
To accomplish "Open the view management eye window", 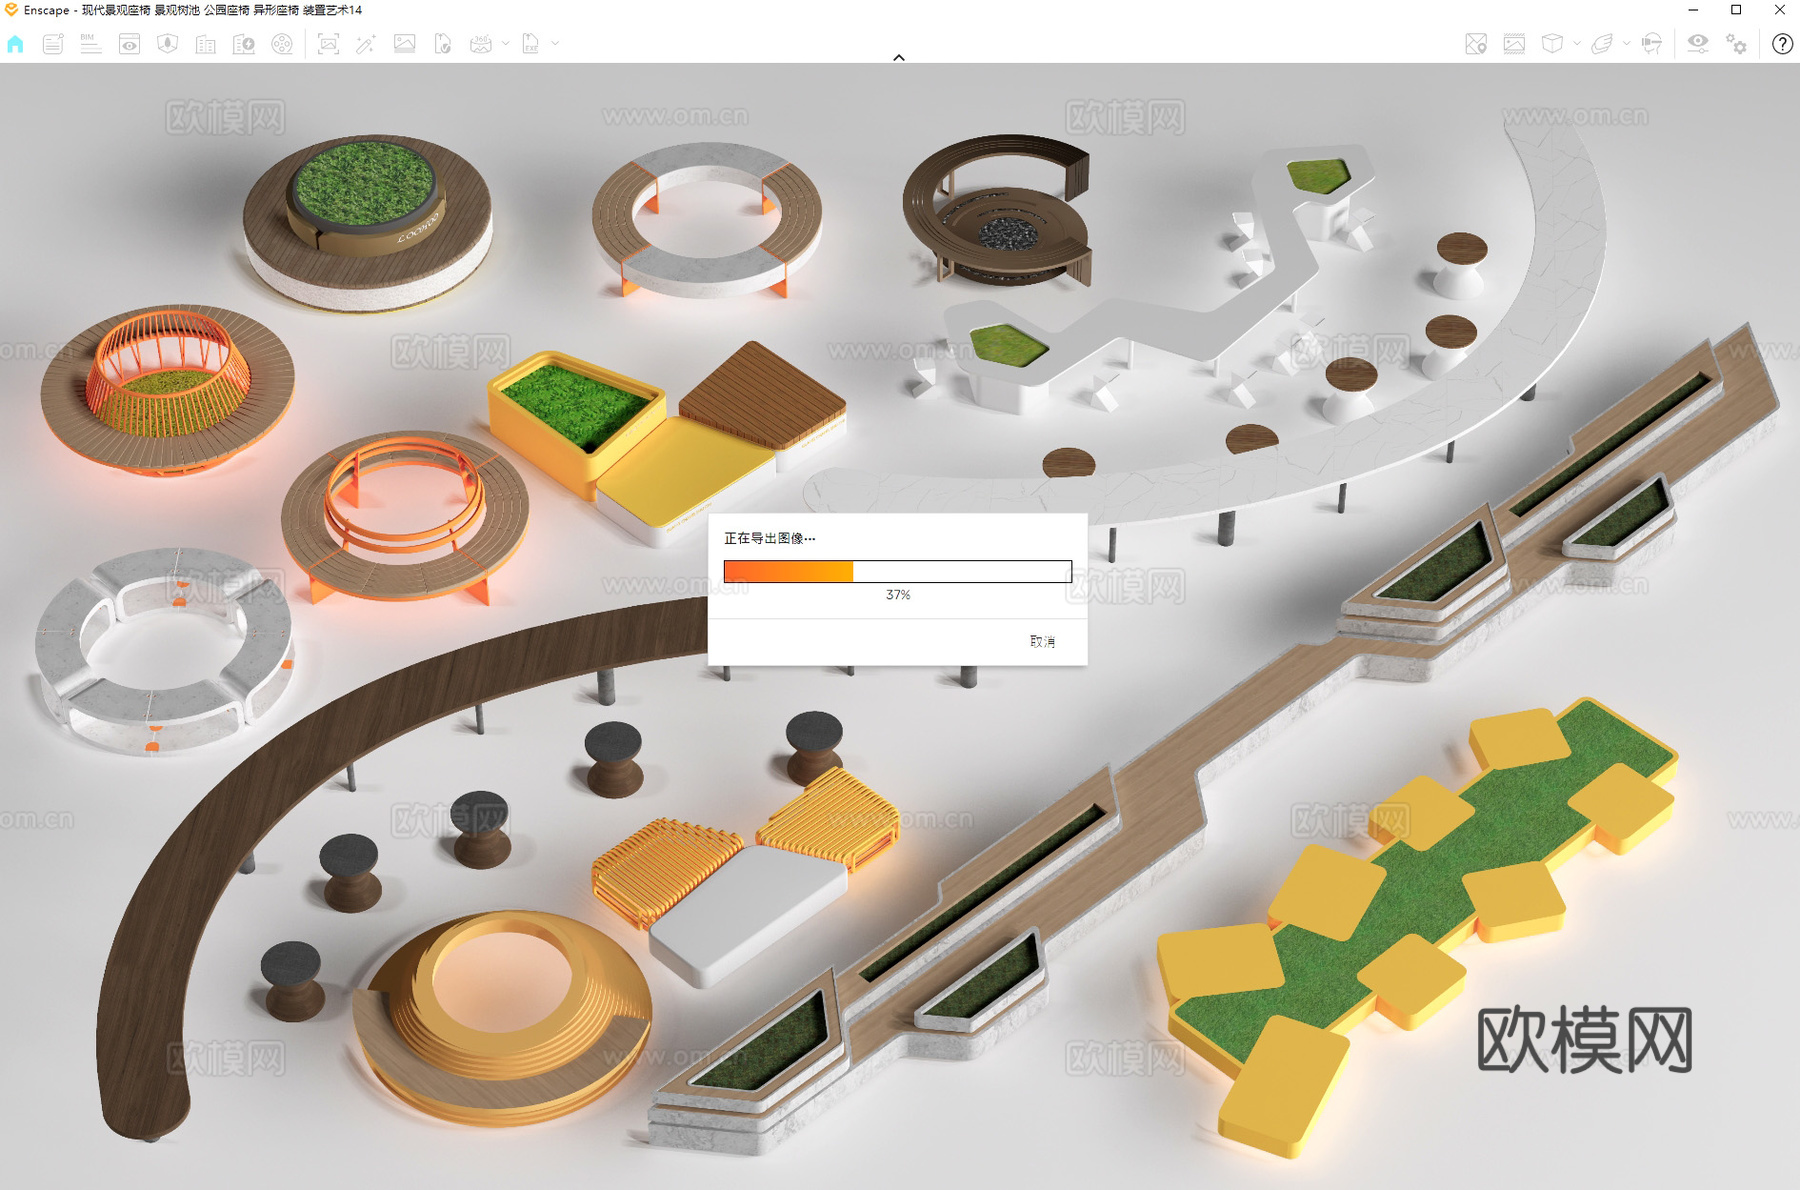I will tap(129, 44).
